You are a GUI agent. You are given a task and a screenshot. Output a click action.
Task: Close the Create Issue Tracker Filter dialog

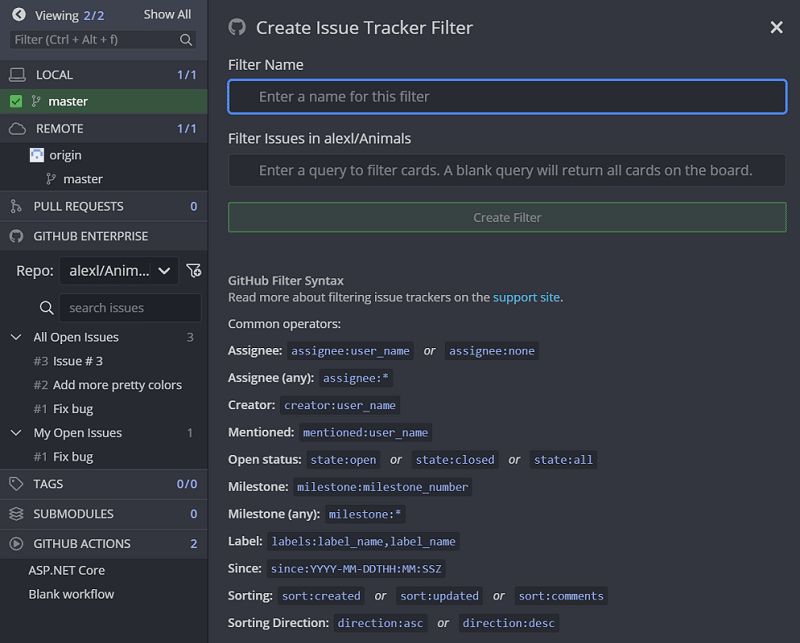tap(776, 28)
